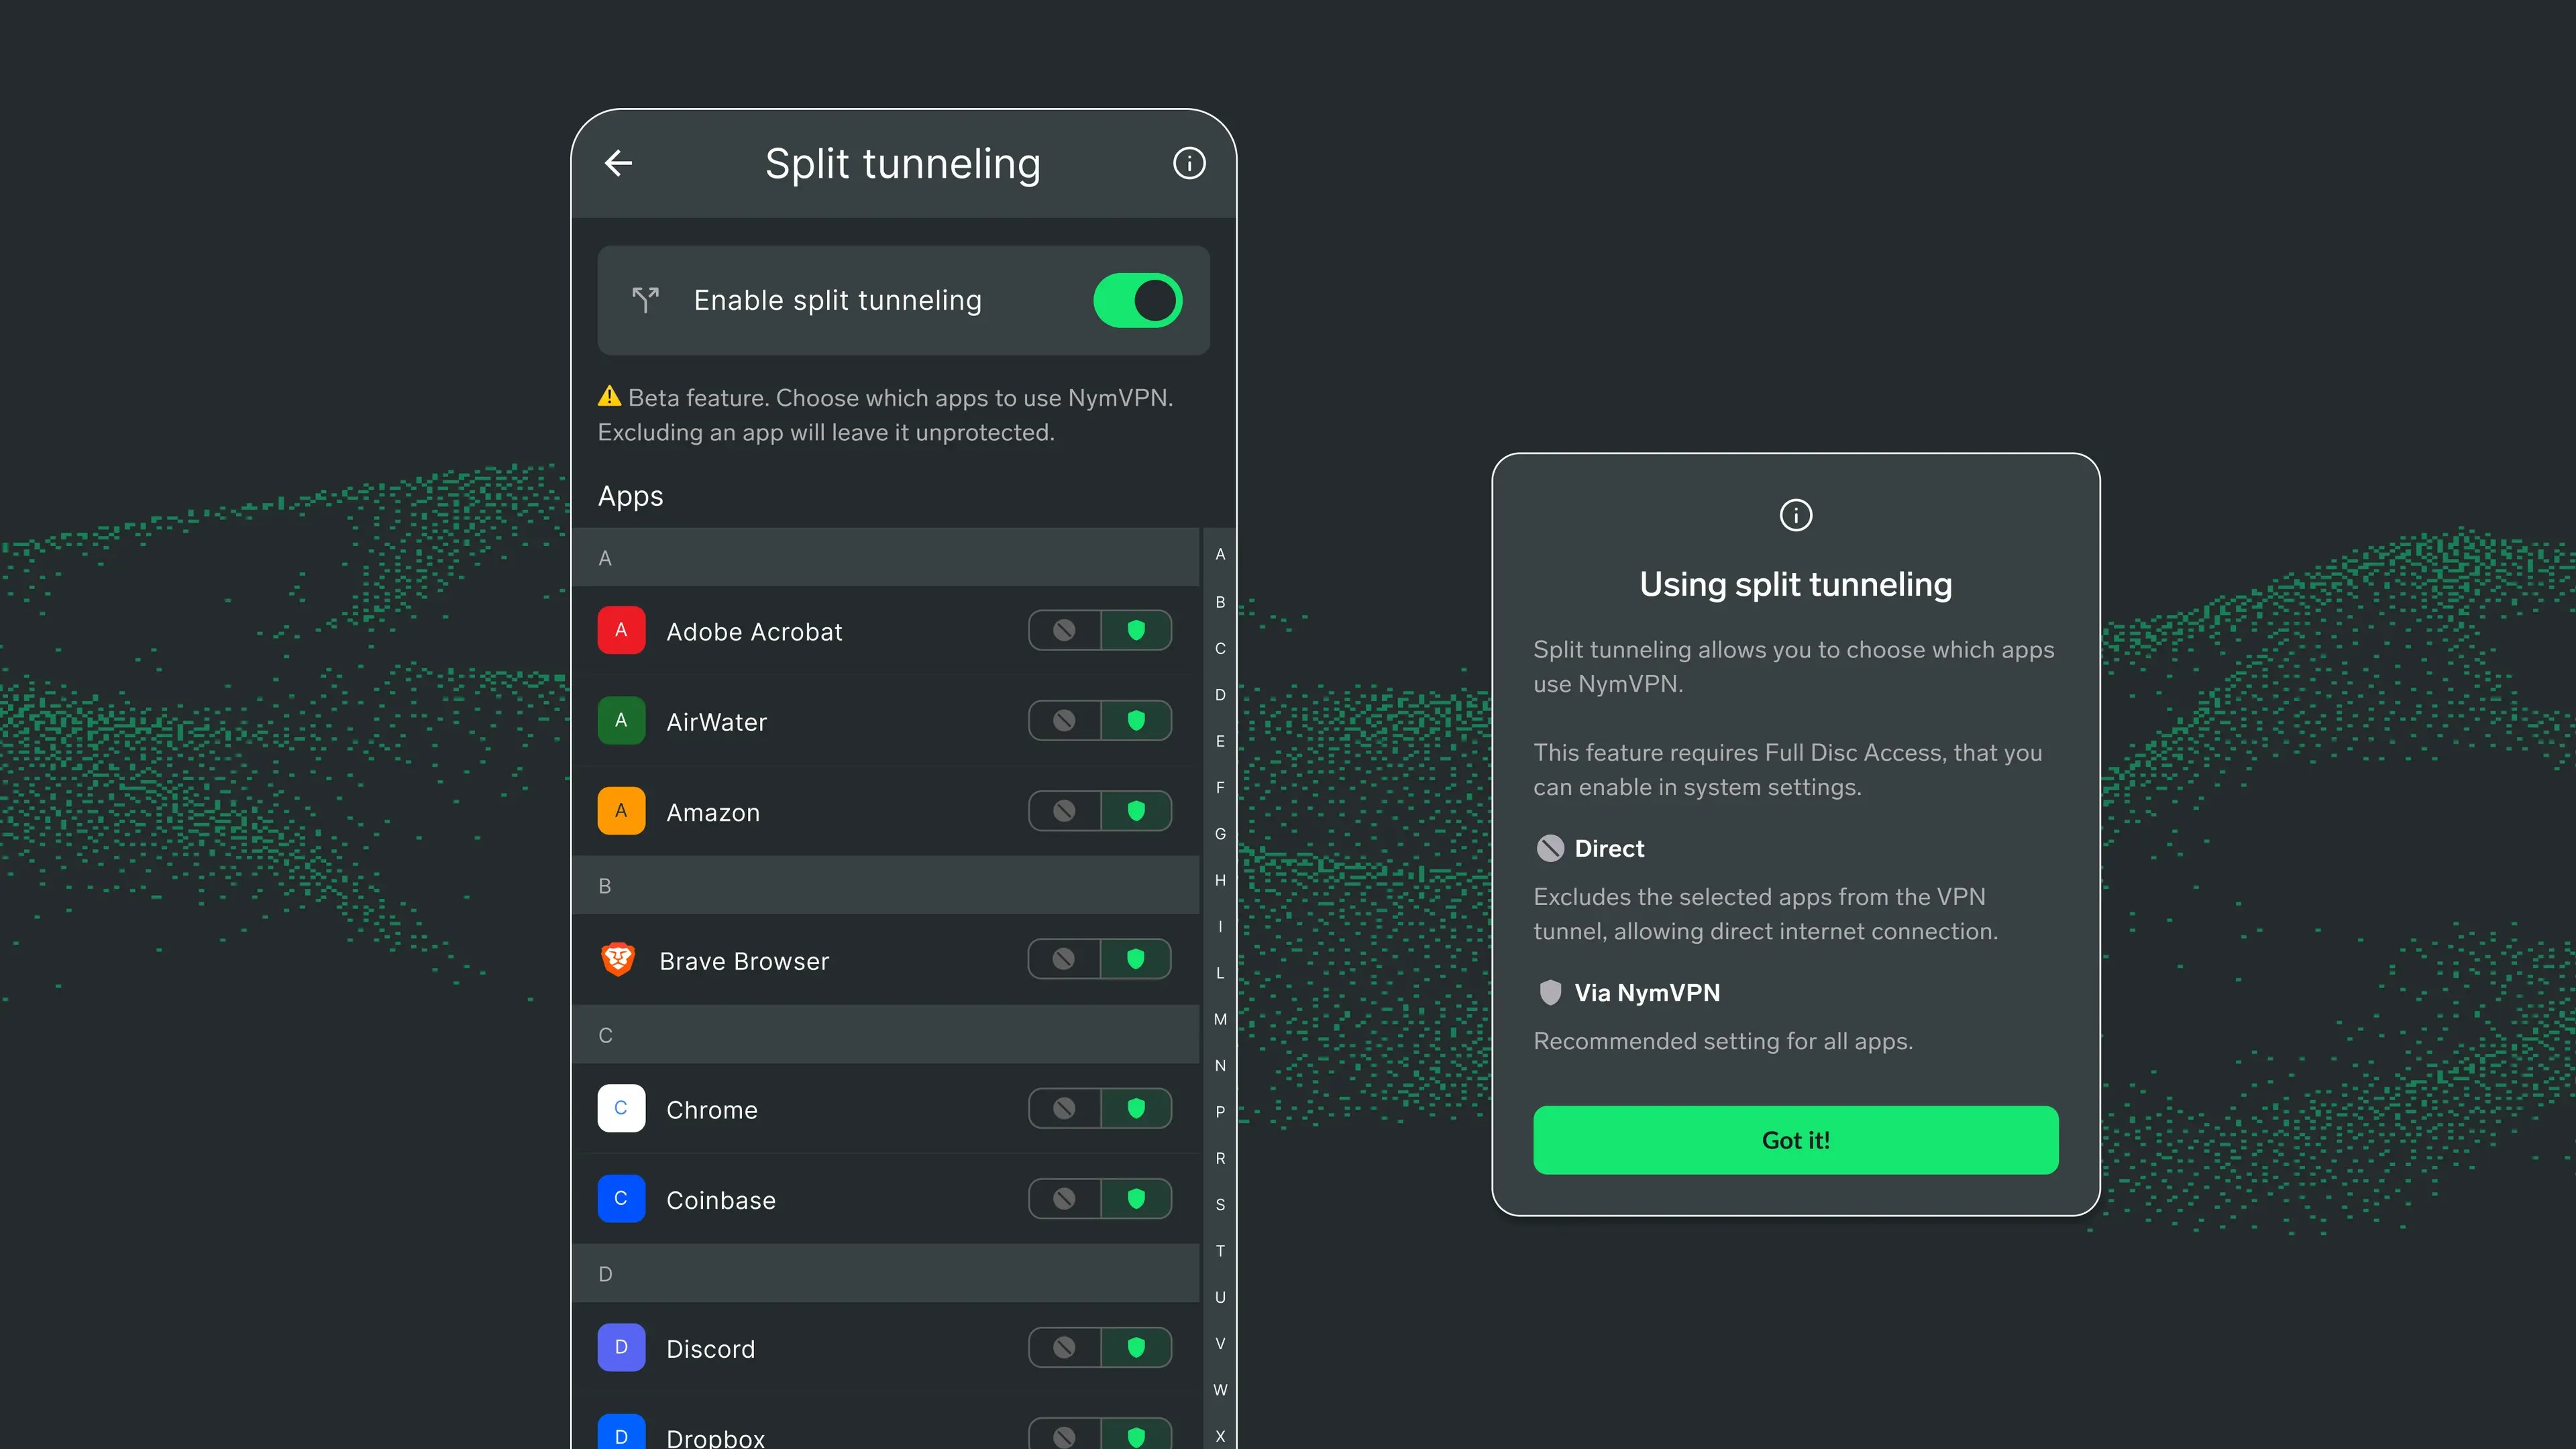The height and width of the screenshot is (1449, 2576).
Task: Click the section header letter D
Action: (605, 1273)
